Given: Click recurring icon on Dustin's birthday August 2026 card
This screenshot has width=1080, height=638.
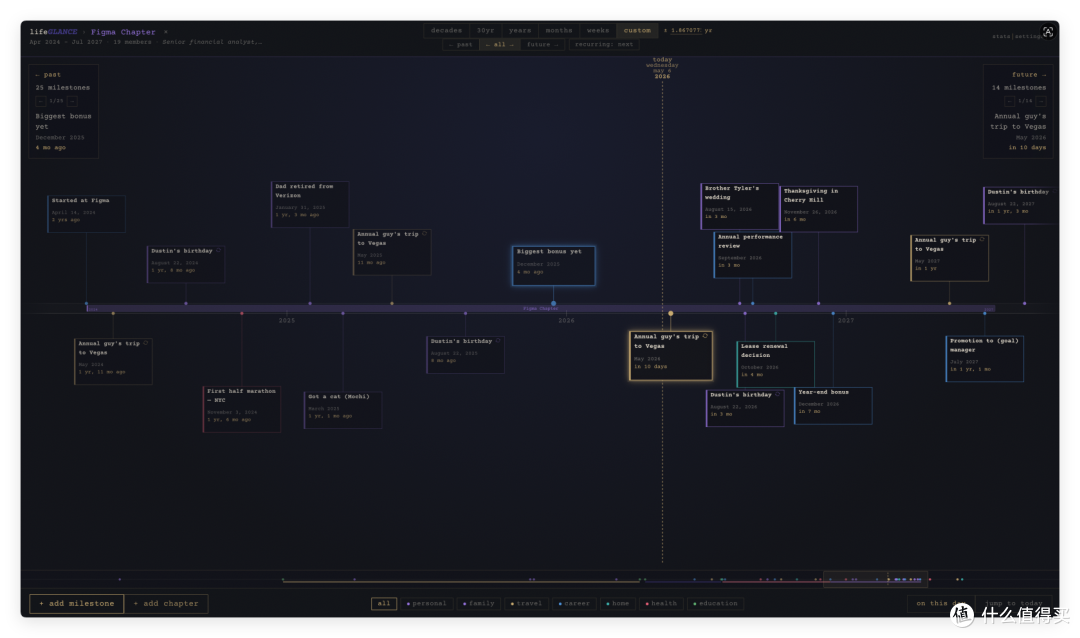Looking at the screenshot, I should click(x=778, y=394).
